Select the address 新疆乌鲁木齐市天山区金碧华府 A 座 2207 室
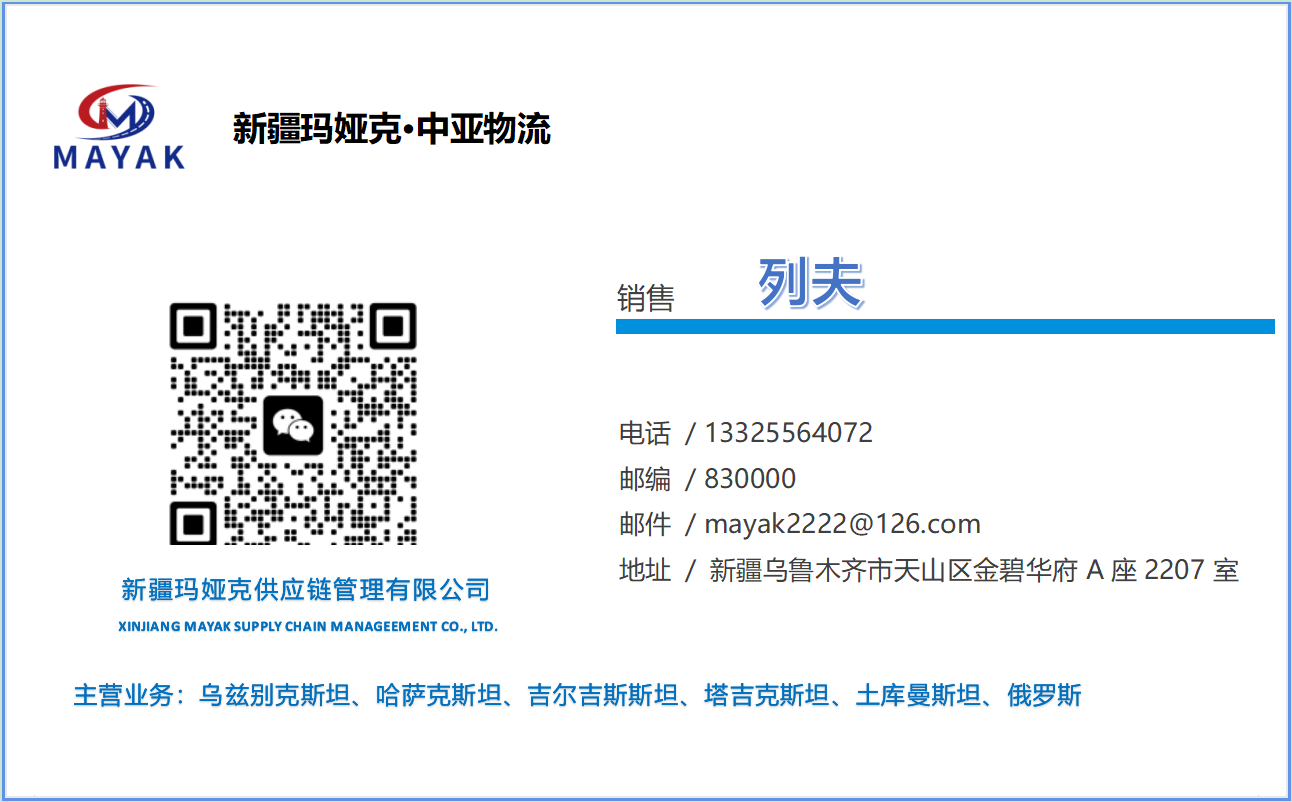The image size is (1292, 802). click(974, 571)
